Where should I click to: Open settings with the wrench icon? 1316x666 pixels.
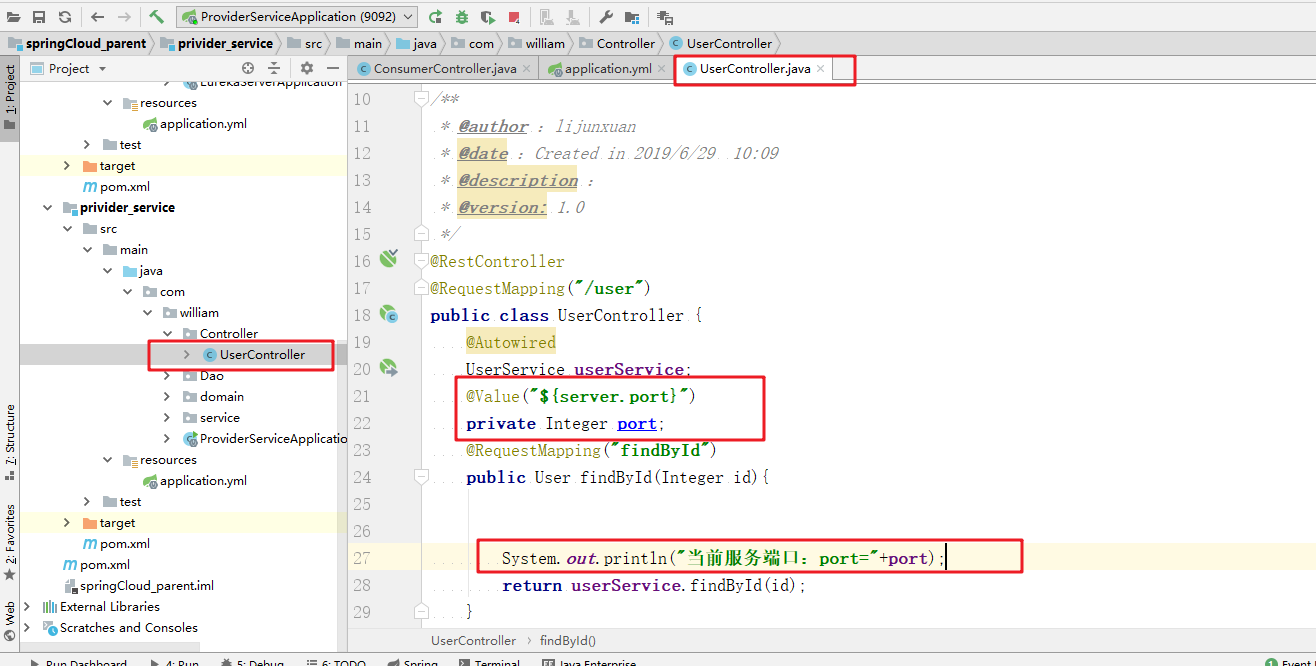(606, 17)
